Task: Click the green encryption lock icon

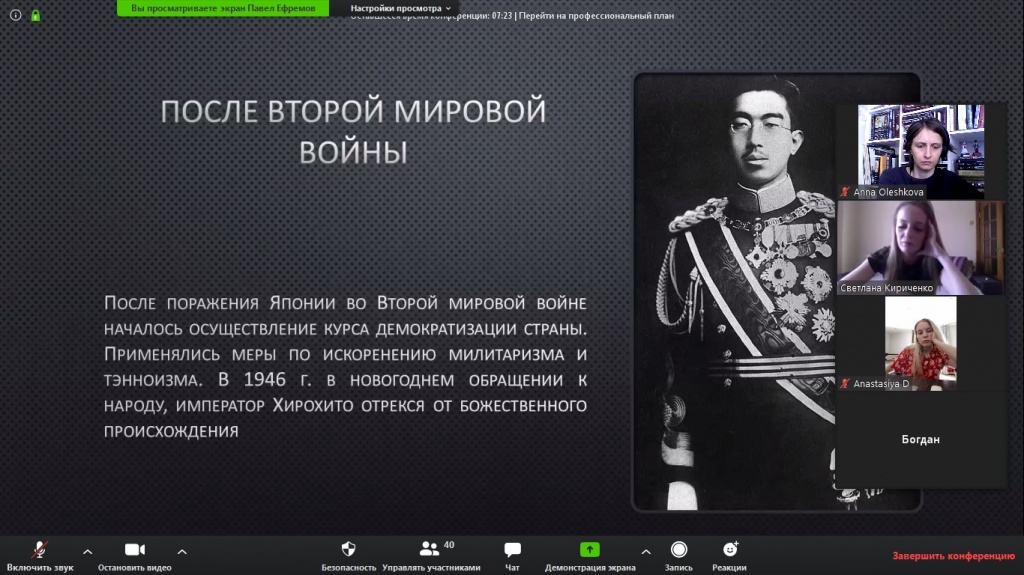Action: click(35, 15)
